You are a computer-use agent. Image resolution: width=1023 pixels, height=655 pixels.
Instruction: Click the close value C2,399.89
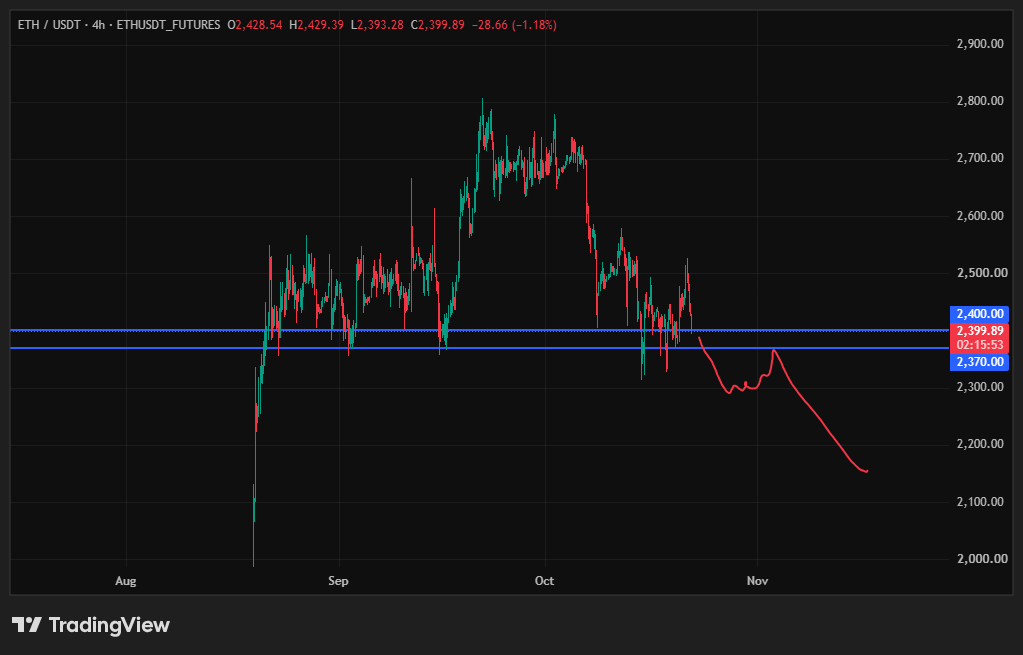coord(437,25)
